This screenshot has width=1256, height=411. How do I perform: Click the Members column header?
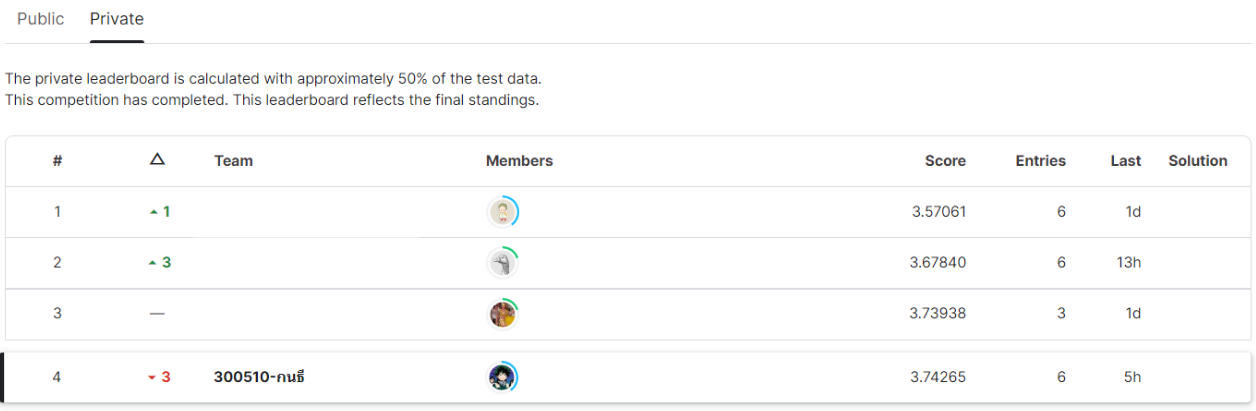click(519, 161)
